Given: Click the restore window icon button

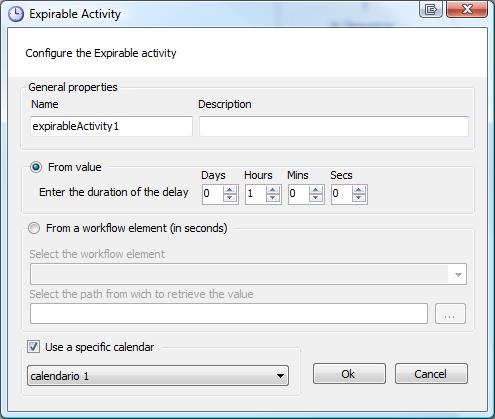Looking at the screenshot, I should [431, 9].
